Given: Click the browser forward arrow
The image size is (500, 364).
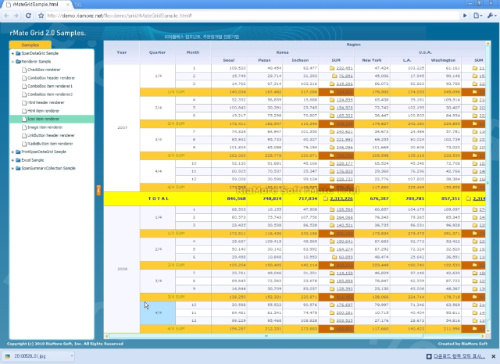Looking at the screenshot, I should pyautogui.click(x=16, y=16).
